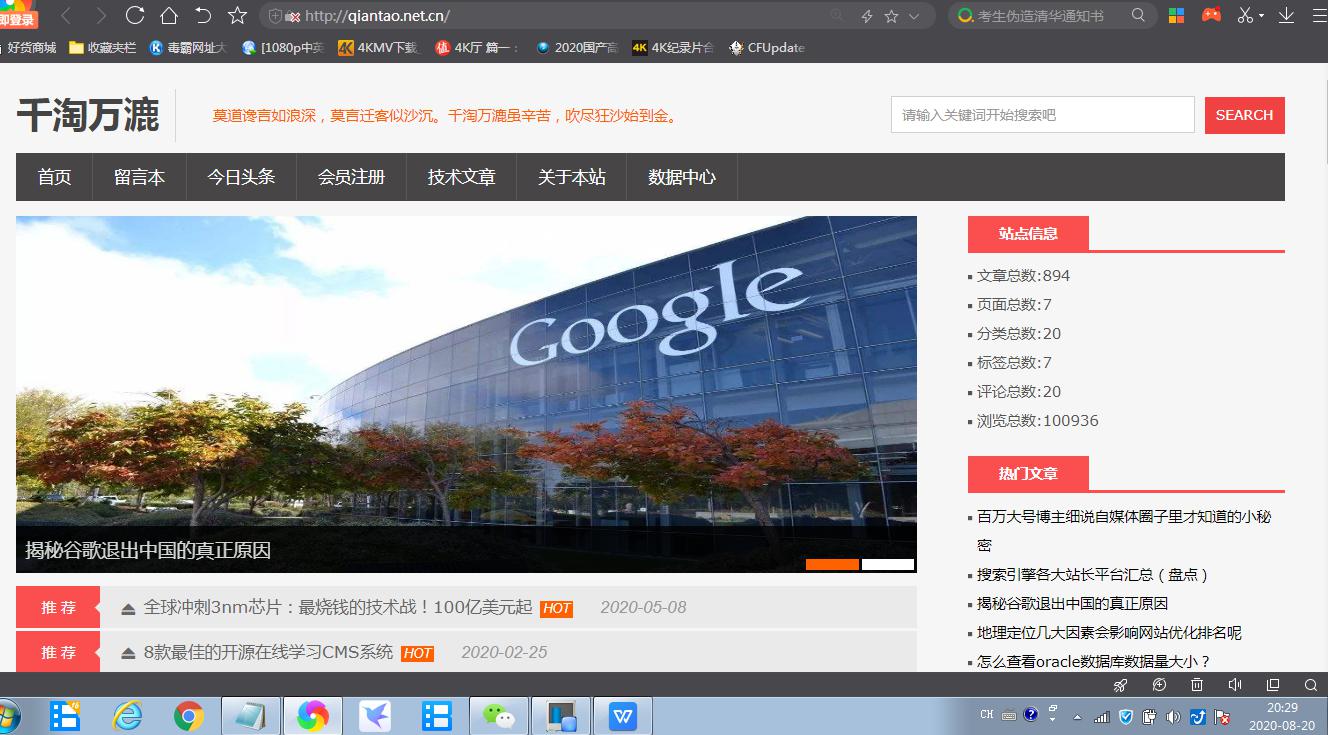Click the rocket accelerator icon in status bar
1328x735 pixels.
tap(1121, 685)
